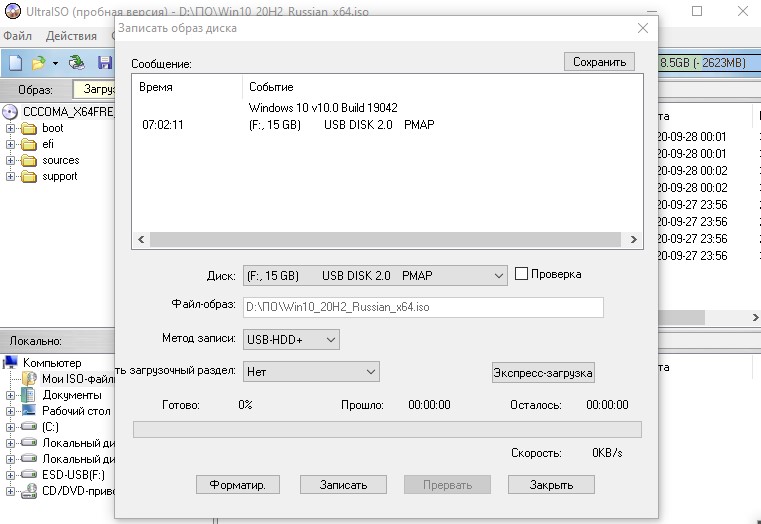
Task: Click the Open CD/DVD toolbar icon
Action: 77,63
